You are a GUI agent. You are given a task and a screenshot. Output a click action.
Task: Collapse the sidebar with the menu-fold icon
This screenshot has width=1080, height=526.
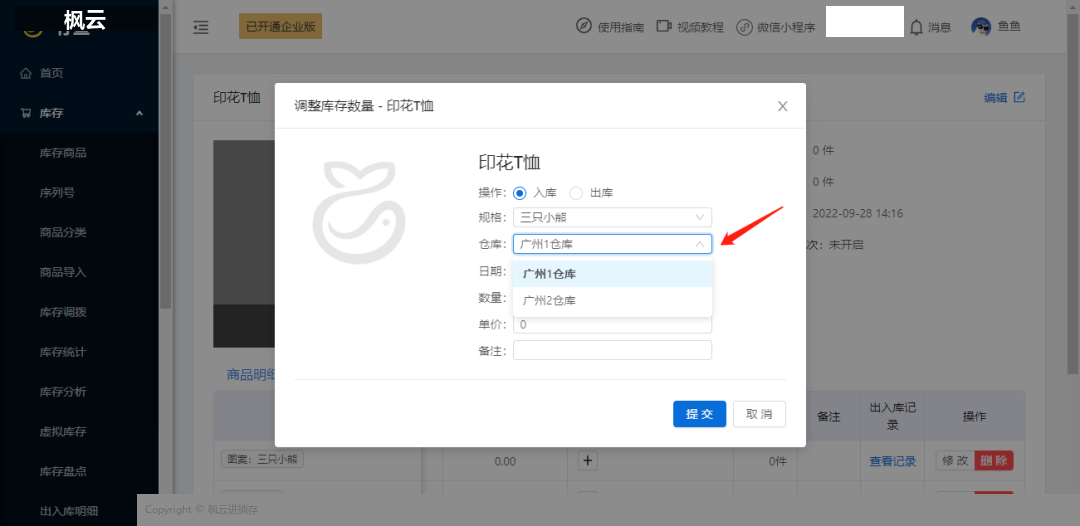[200, 28]
